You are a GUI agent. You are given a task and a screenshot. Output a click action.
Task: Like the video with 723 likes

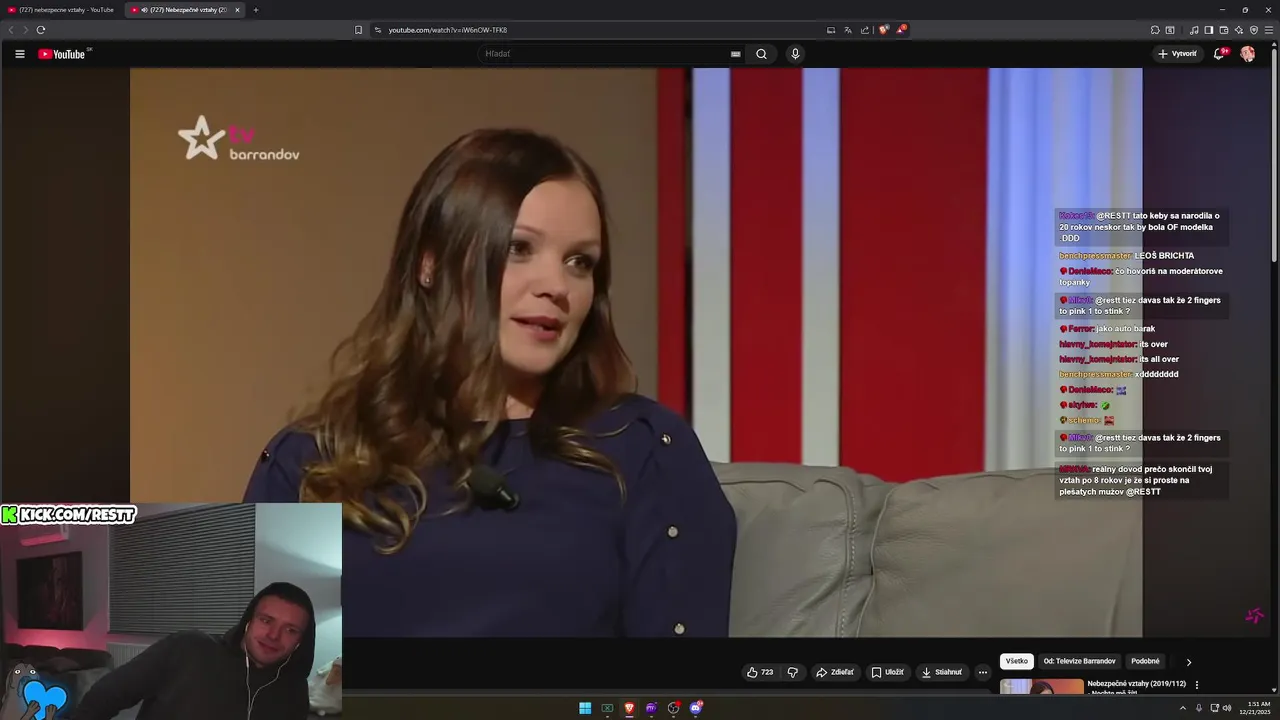(x=760, y=672)
